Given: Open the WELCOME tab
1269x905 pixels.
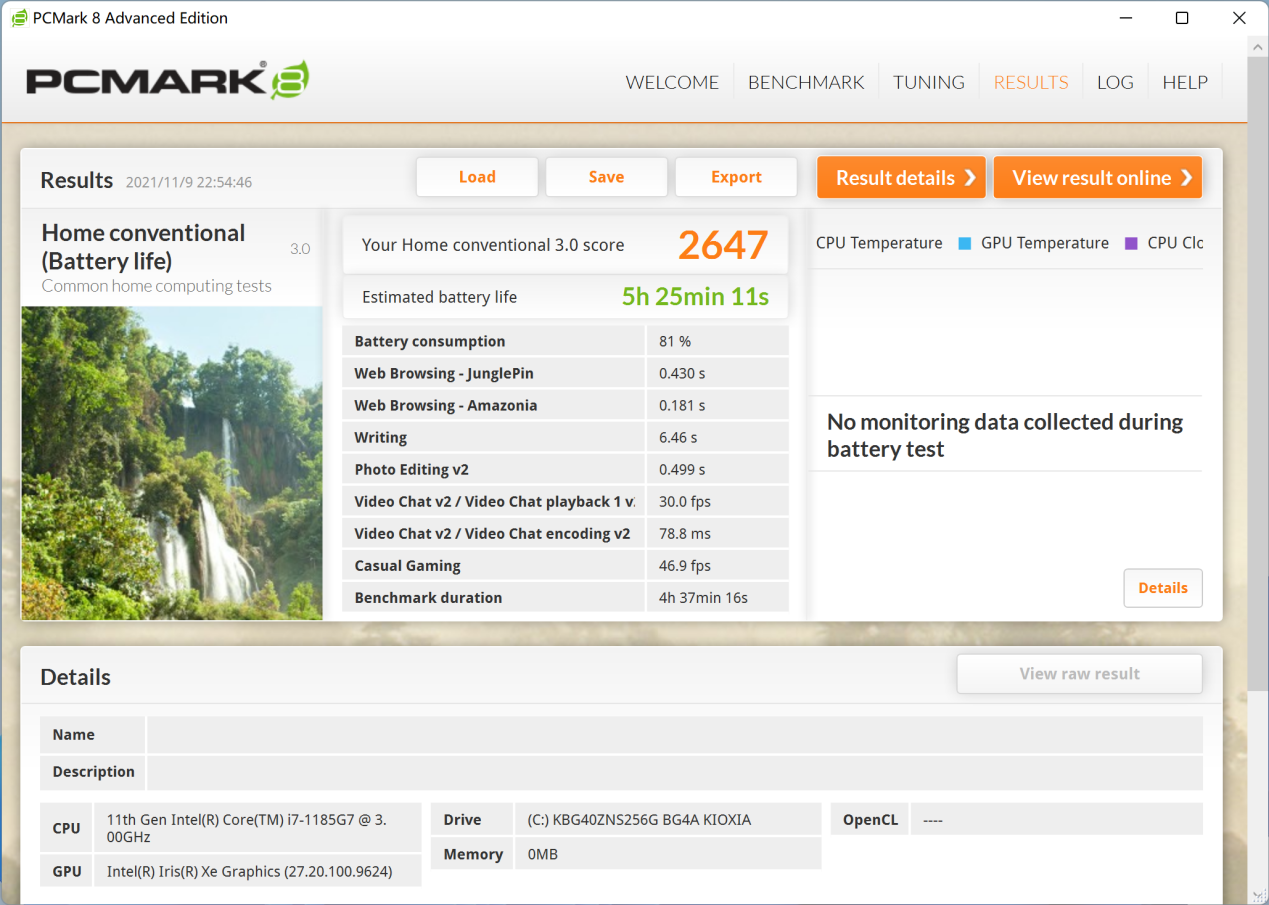Looking at the screenshot, I should 672,82.
